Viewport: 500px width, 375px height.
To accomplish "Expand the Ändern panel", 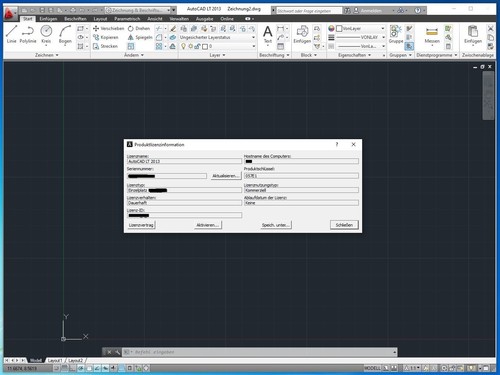I will pyautogui.click(x=134, y=55).
